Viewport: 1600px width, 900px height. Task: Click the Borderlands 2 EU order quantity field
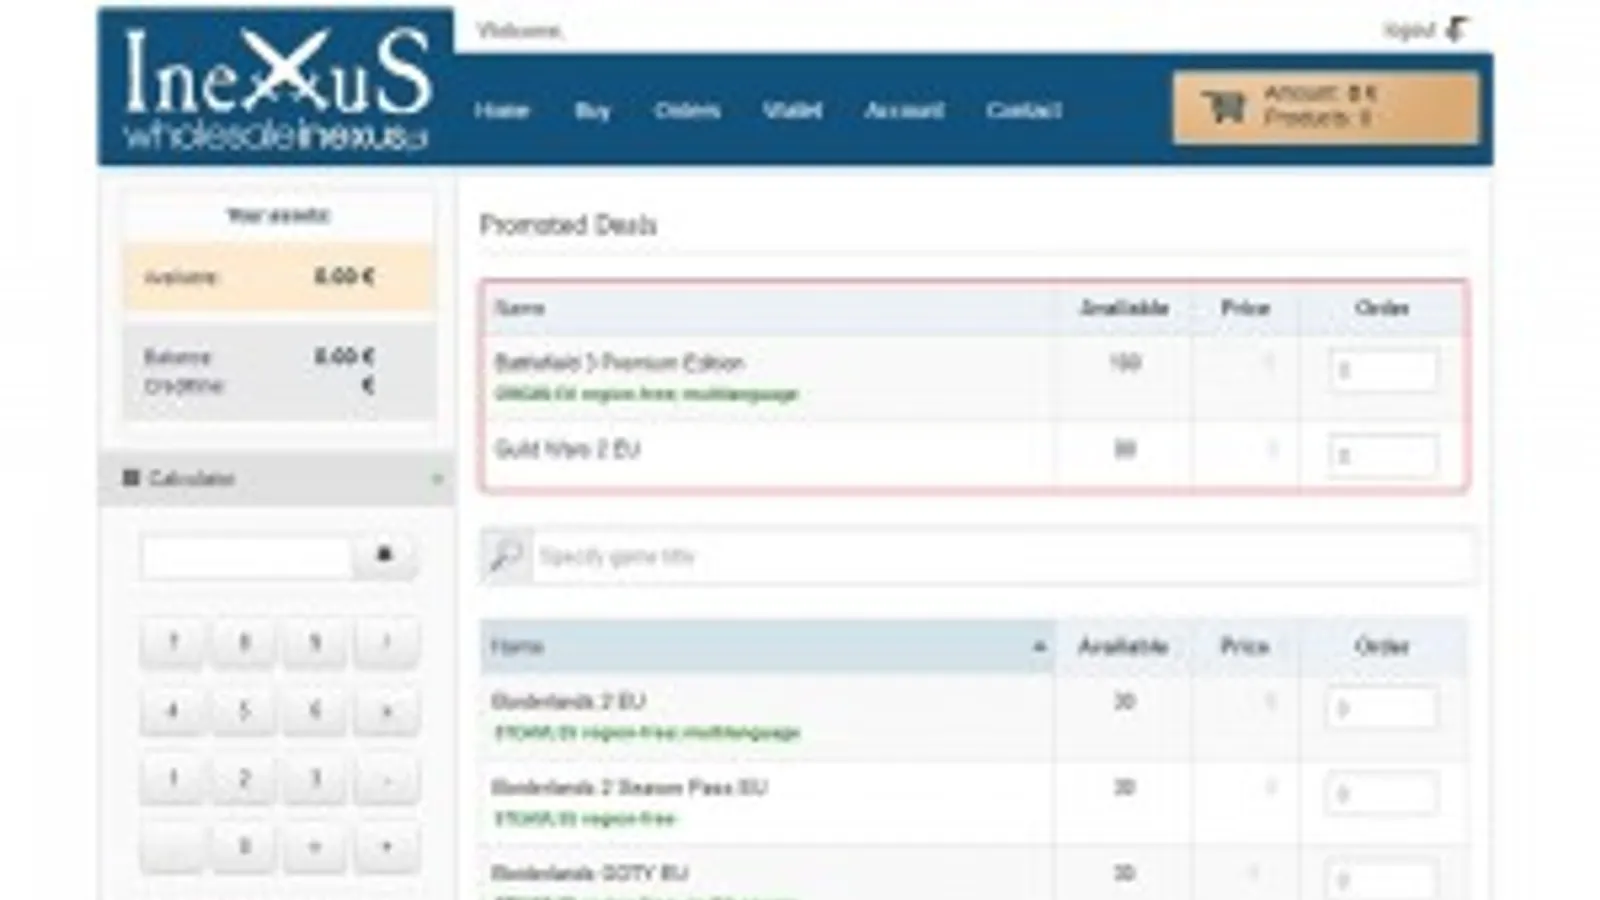point(1383,709)
